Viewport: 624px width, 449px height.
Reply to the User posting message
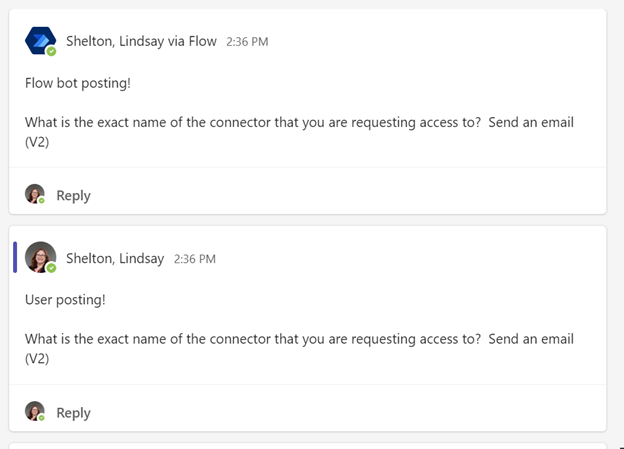tap(73, 412)
